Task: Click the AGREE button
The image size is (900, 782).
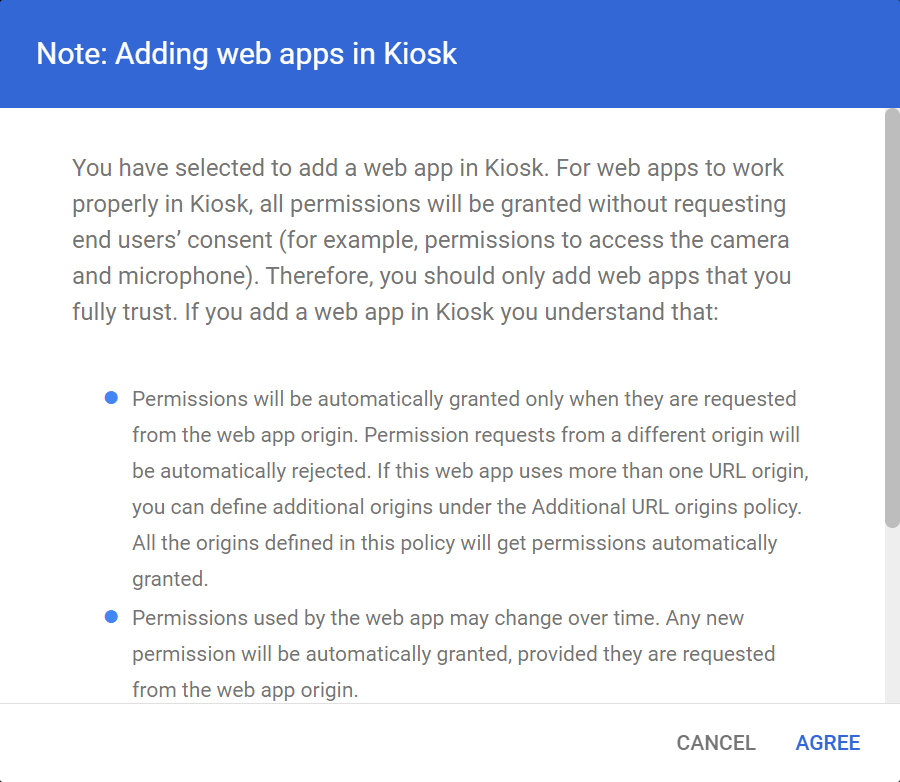Action: click(x=827, y=743)
